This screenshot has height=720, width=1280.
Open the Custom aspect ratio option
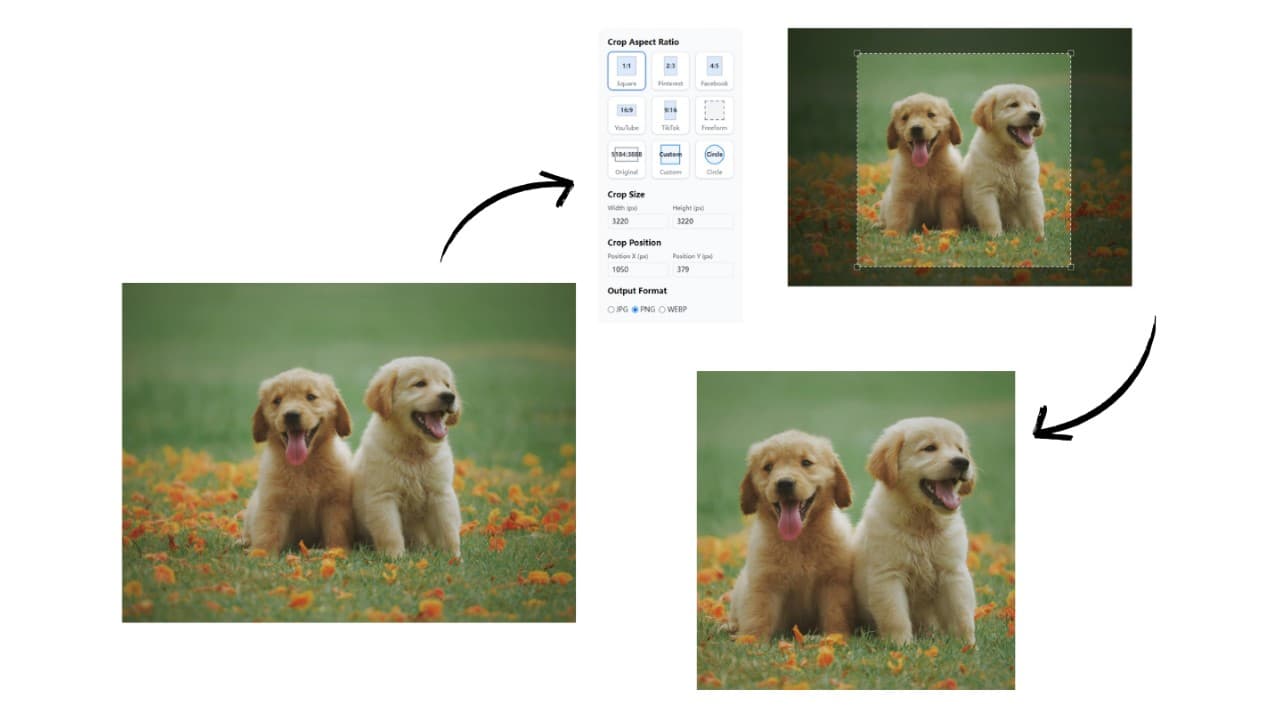(669, 157)
